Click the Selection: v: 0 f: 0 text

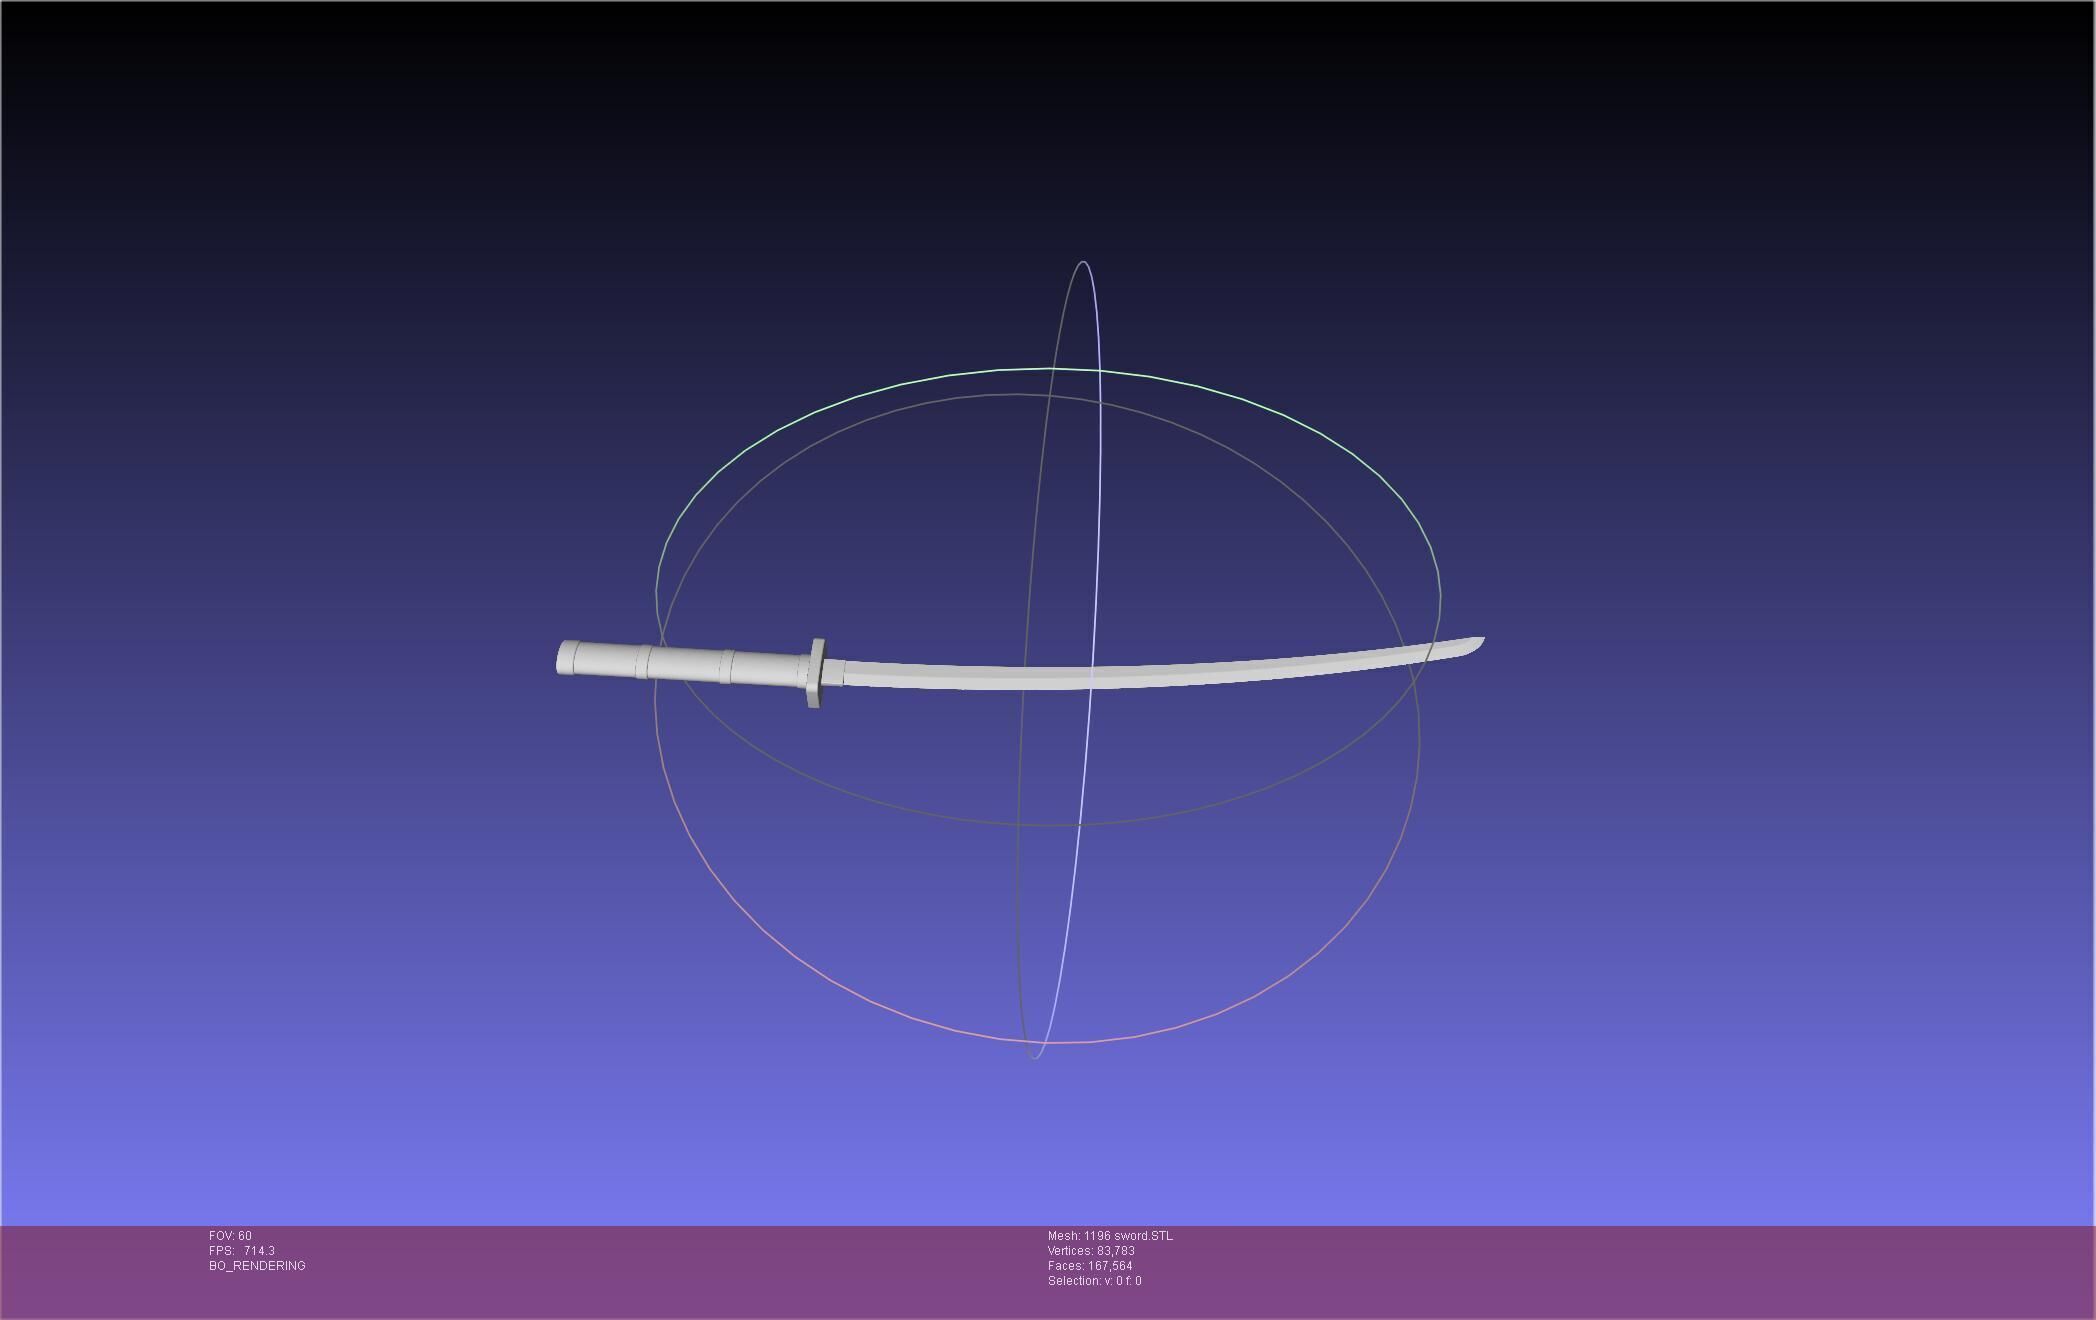pos(1094,1281)
